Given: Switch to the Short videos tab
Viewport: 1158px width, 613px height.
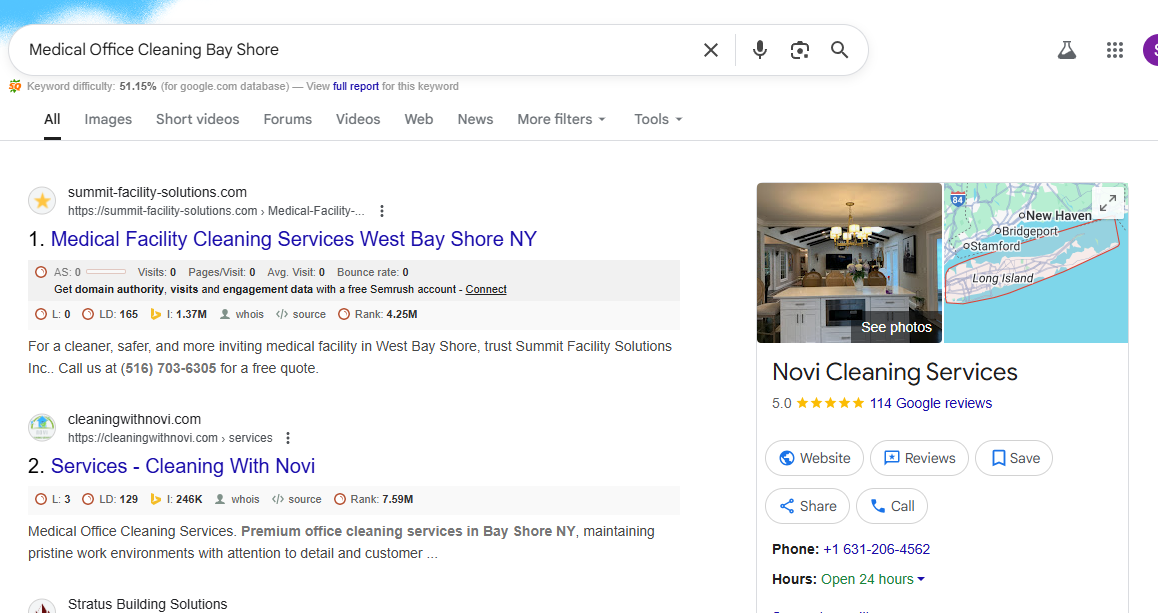Looking at the screenshot, I should (197, 119).
